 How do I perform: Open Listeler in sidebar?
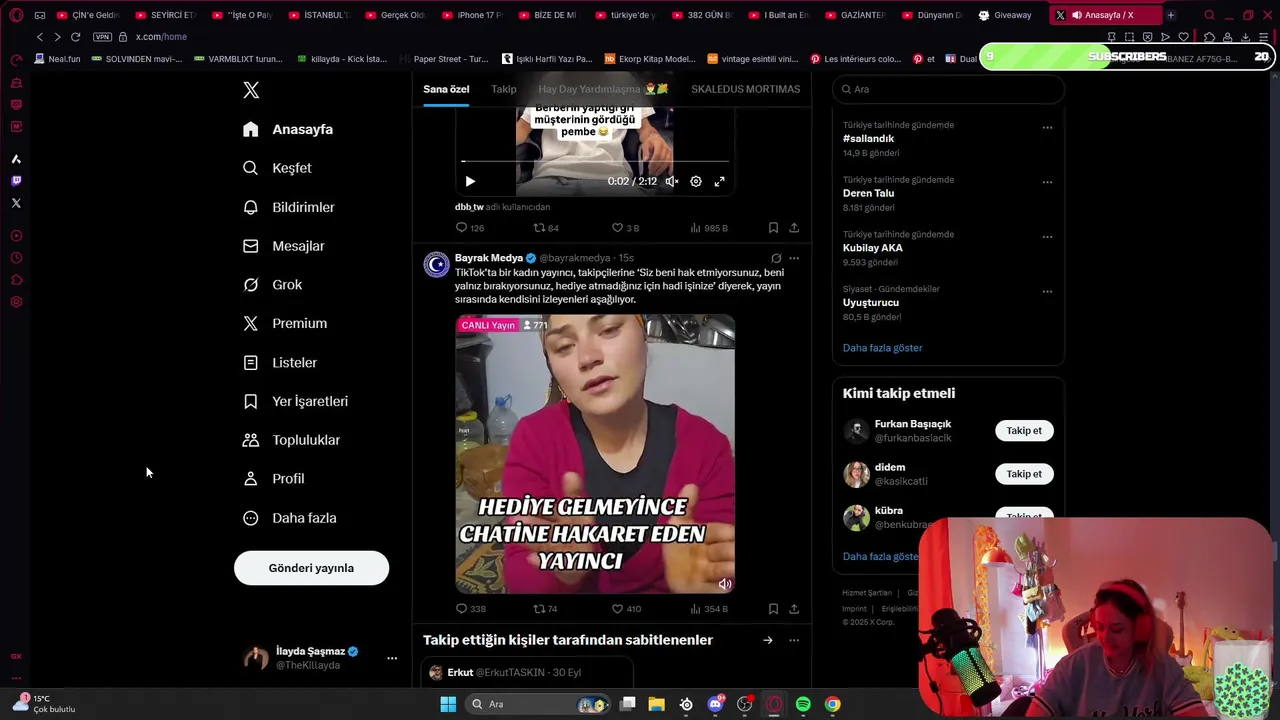pyautogui.click(x=280, y=363)
